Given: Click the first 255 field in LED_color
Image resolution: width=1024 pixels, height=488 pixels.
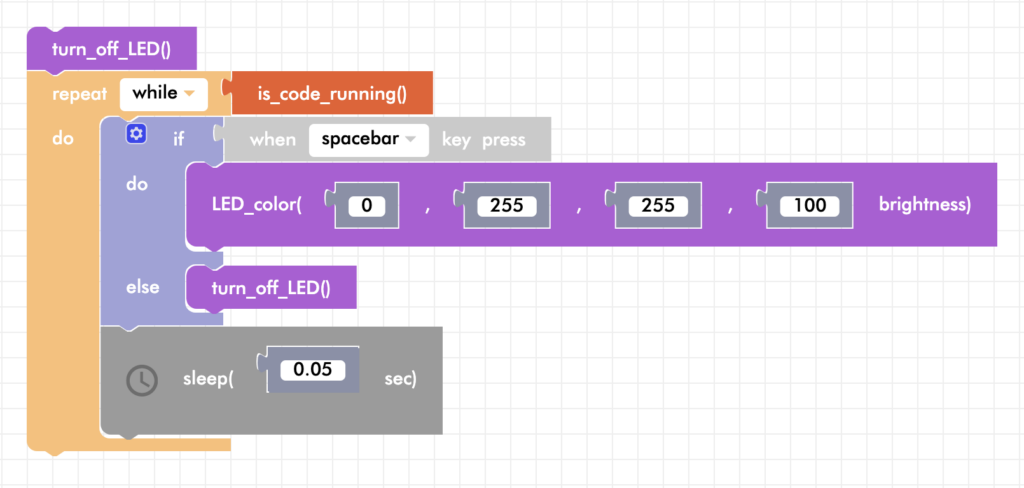Looking at the screenshot, I should click(x=506, y=206).
